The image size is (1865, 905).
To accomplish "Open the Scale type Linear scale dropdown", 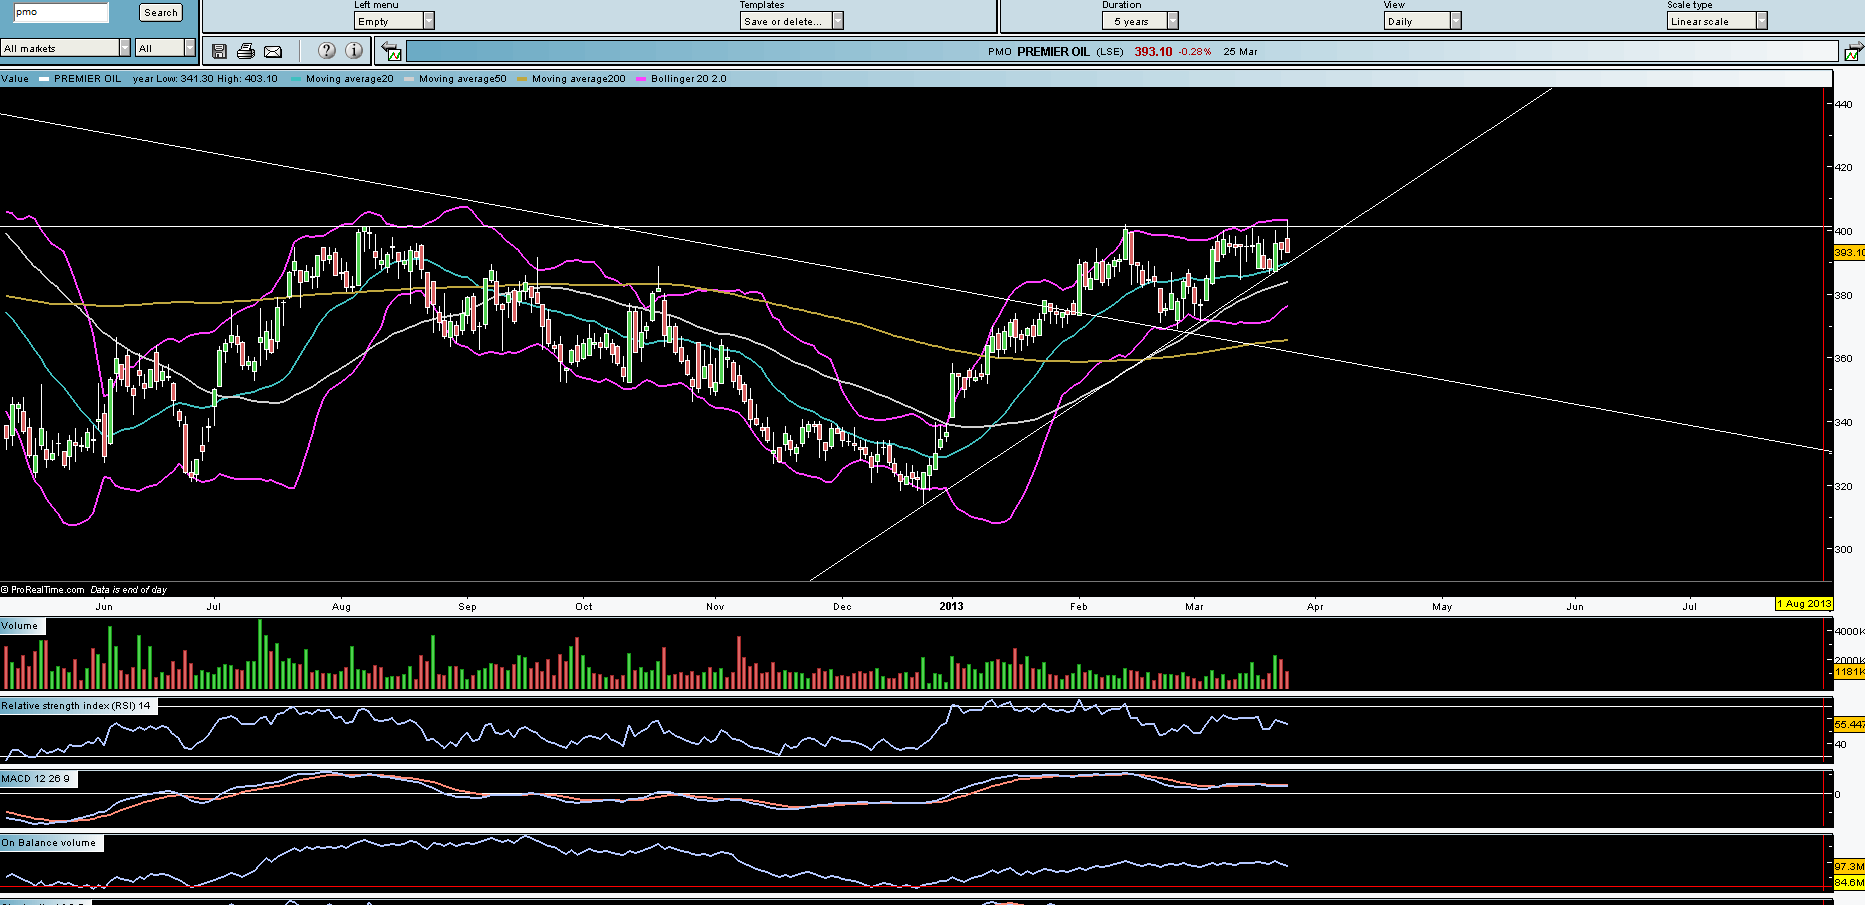I will coord(1717,21).
